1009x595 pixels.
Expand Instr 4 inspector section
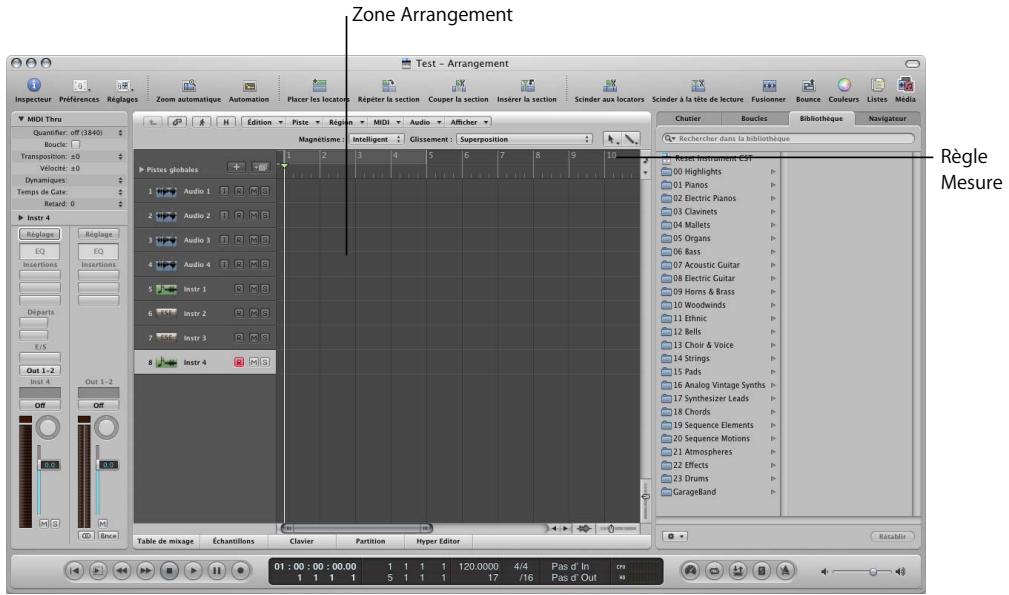pos(21,218)
